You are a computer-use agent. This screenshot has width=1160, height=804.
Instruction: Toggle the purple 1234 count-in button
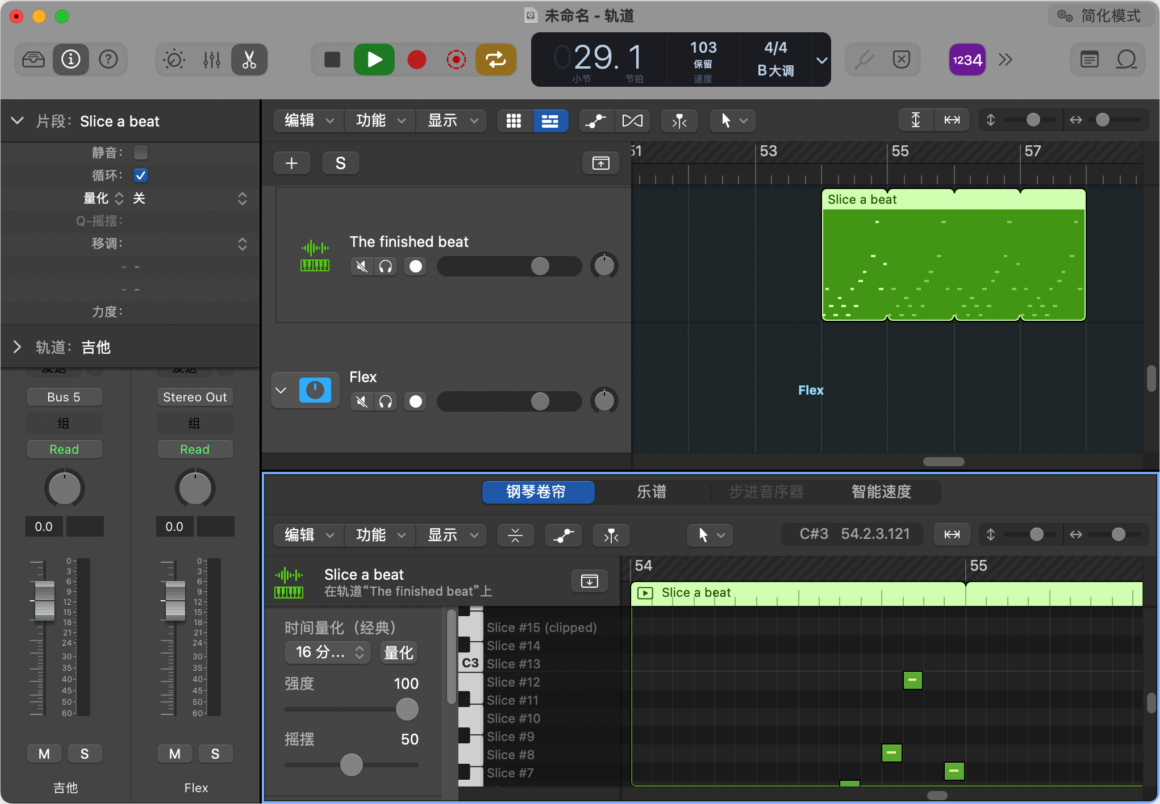point(967,60)
